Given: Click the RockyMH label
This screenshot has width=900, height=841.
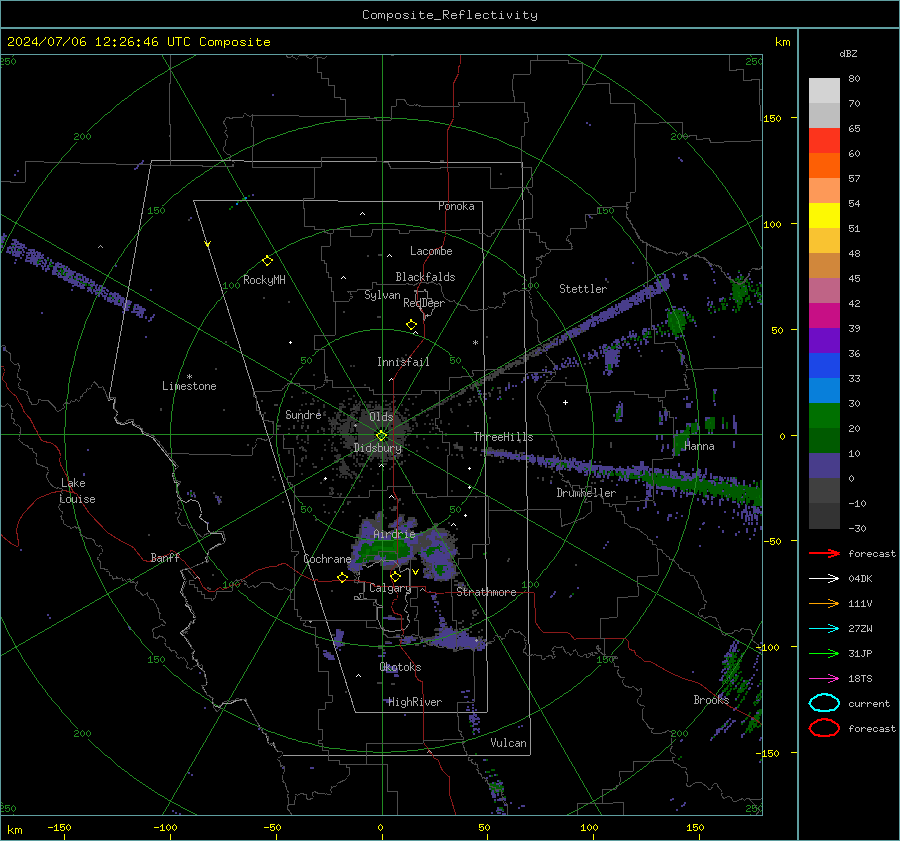Looking at the screenshot, I should pos(264,280).
